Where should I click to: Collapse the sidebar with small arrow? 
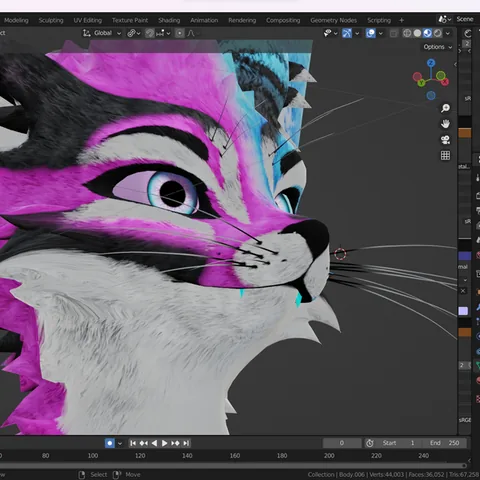[x=455, y=64]
